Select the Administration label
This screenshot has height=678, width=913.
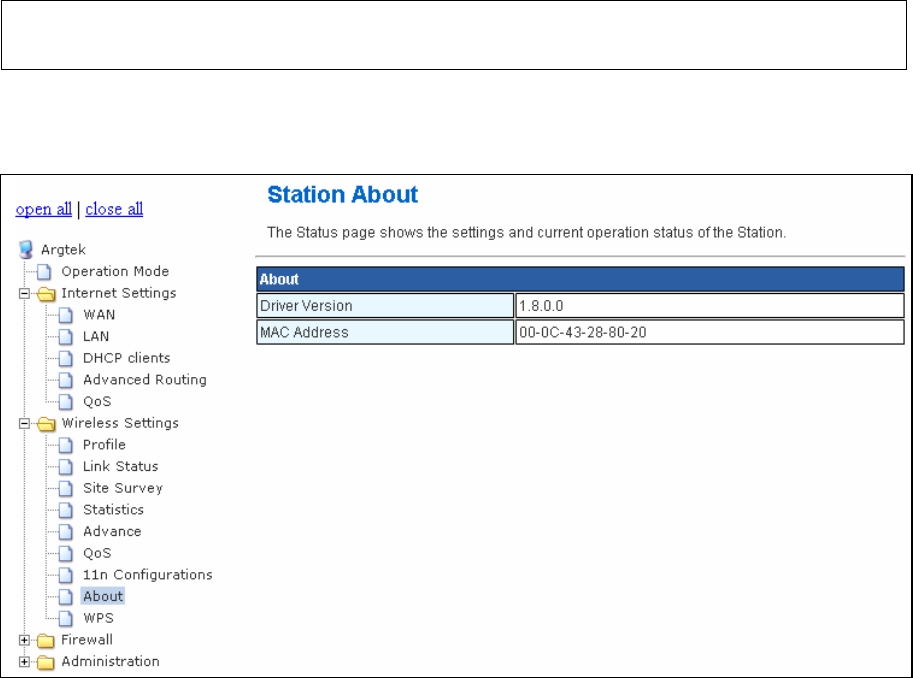pos(110,661)
